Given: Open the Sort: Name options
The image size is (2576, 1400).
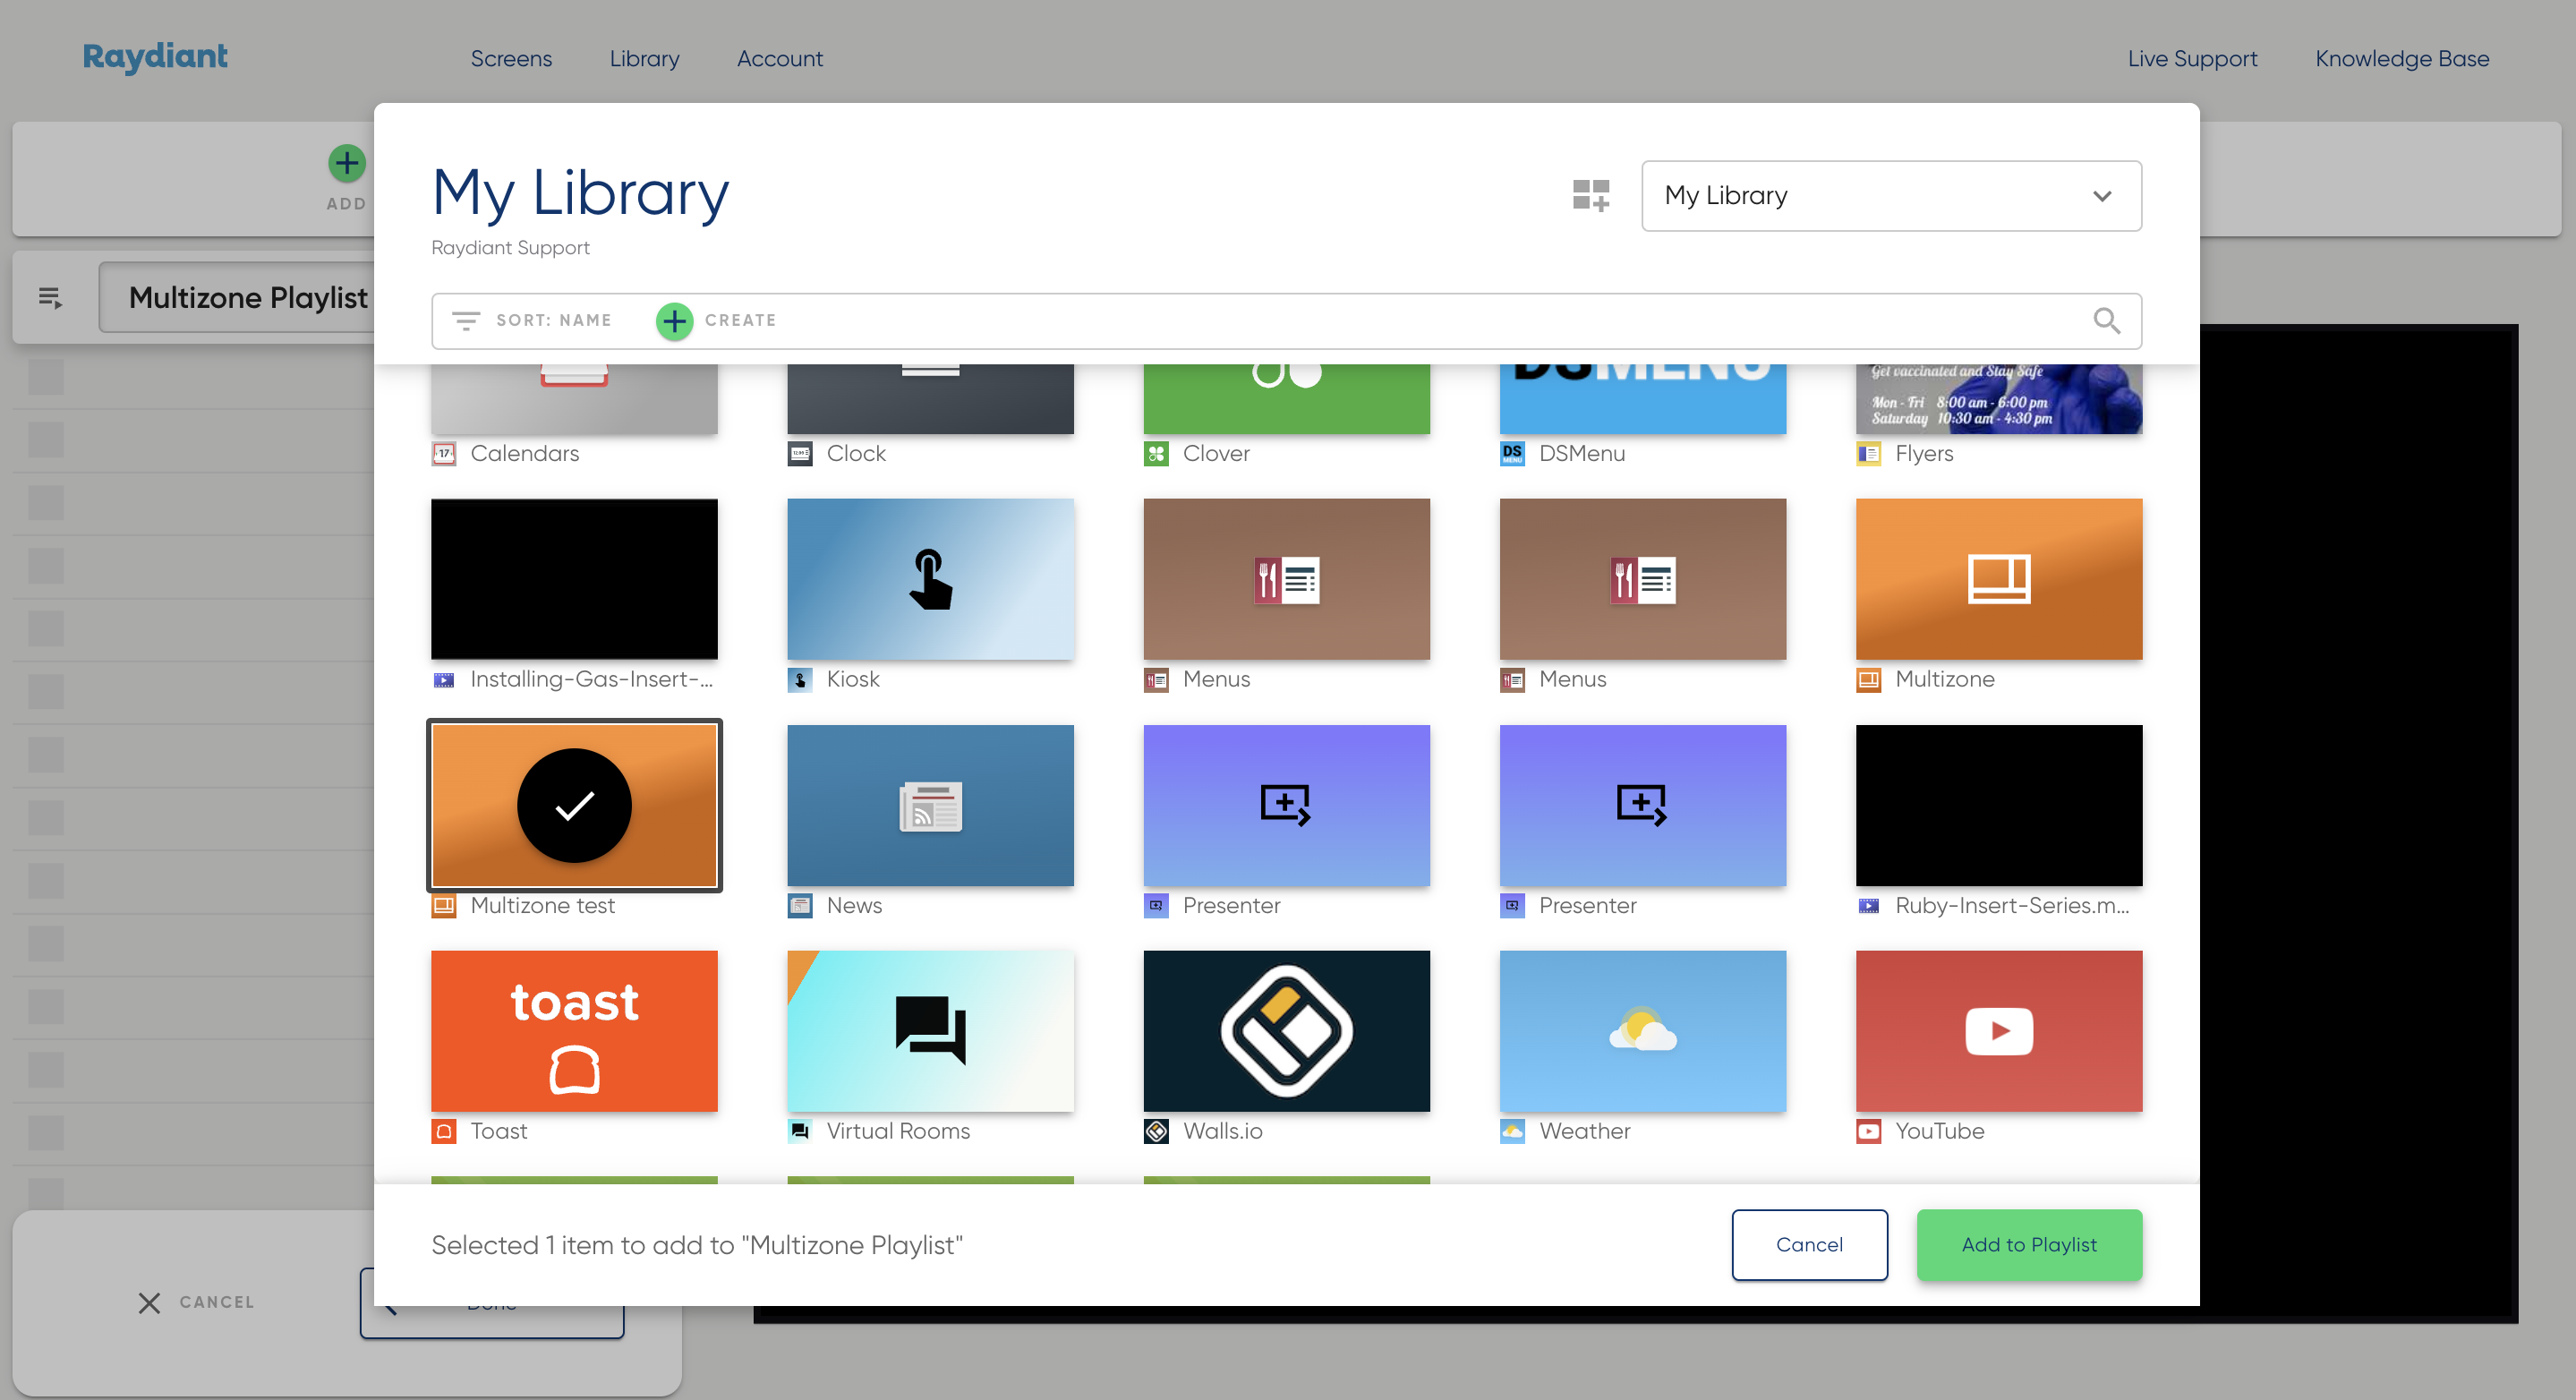Looking at the screenshot, I should (x=553, y=321).
